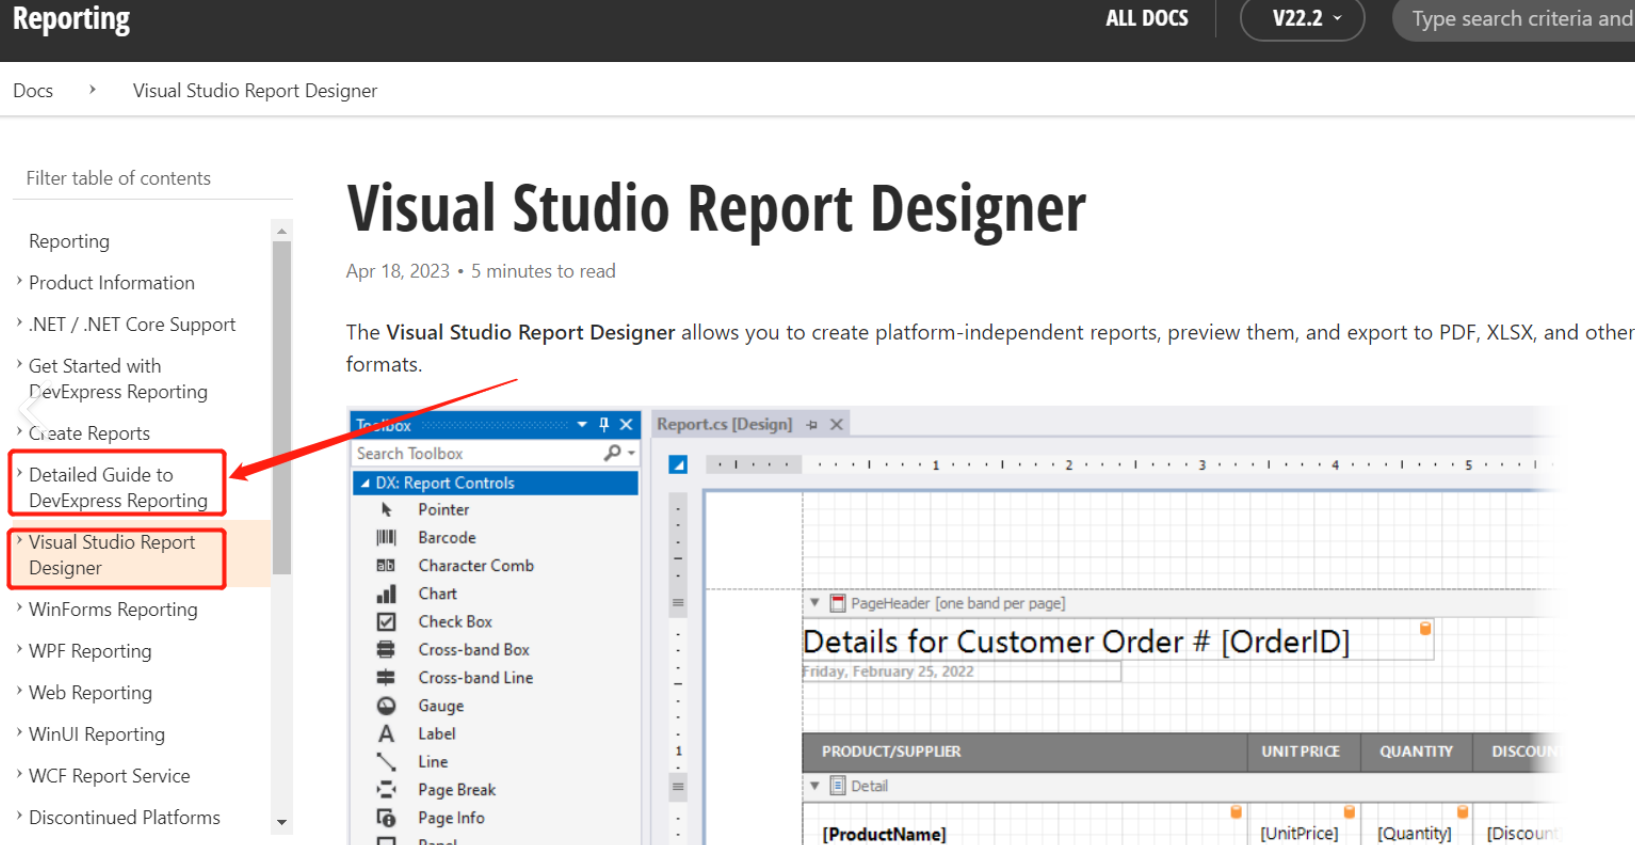The width and height of the screenshot is (1635, 845).
Task: Click the Type search criteria box
Action: point(1514,19)
